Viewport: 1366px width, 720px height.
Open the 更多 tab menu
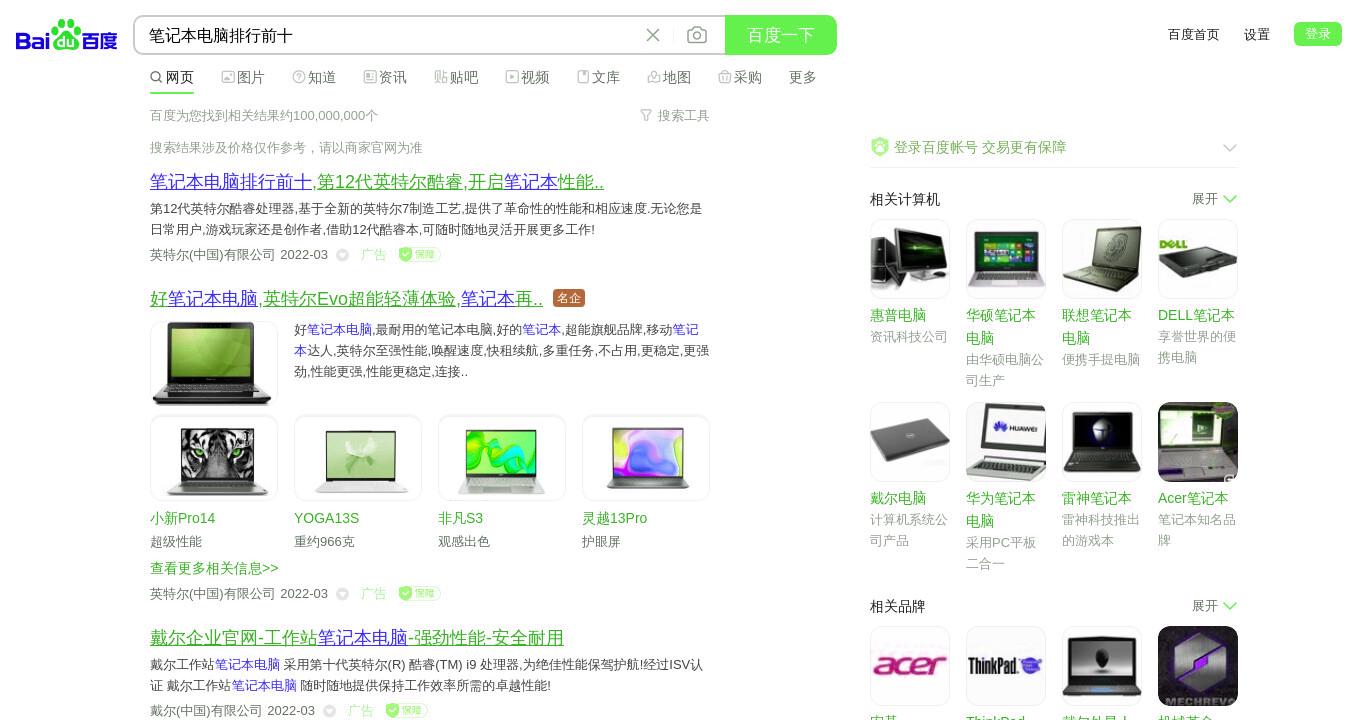803,77
